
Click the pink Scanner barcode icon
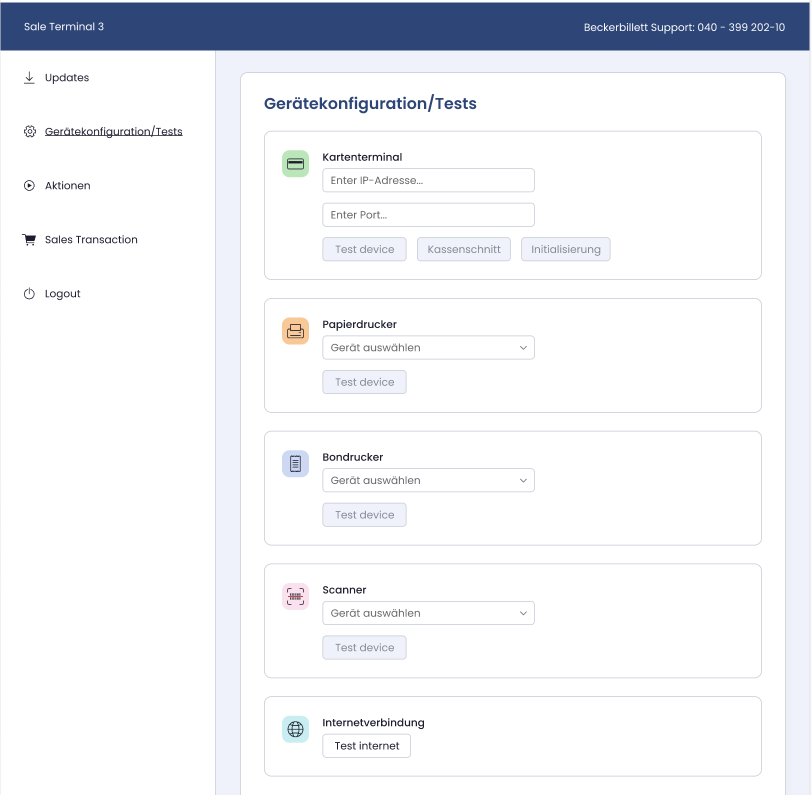(295, 596)
